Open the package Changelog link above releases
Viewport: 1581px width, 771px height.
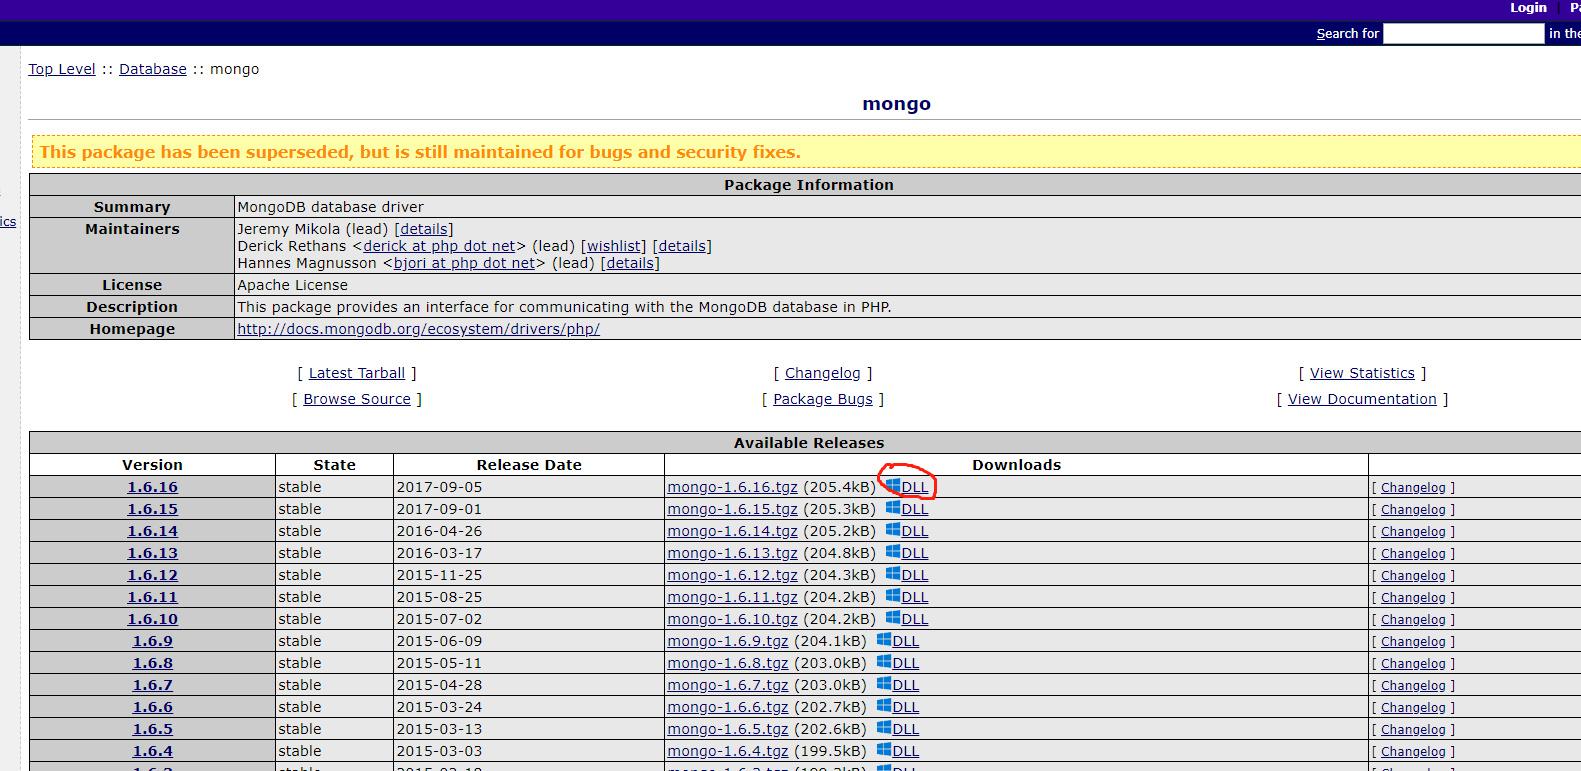coord(822,373)
